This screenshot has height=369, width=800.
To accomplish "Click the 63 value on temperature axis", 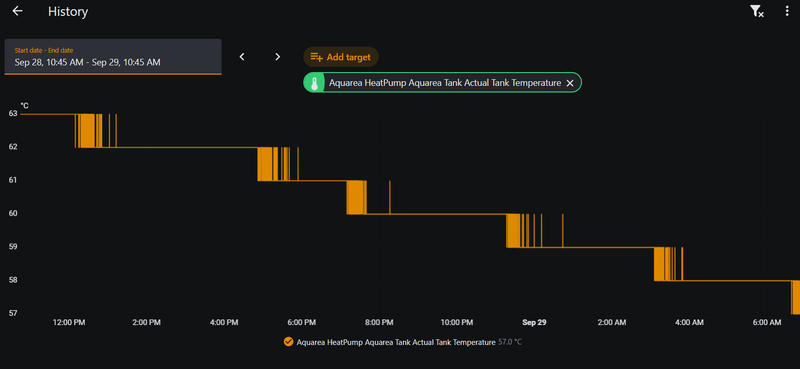I will tap(13, 113).
